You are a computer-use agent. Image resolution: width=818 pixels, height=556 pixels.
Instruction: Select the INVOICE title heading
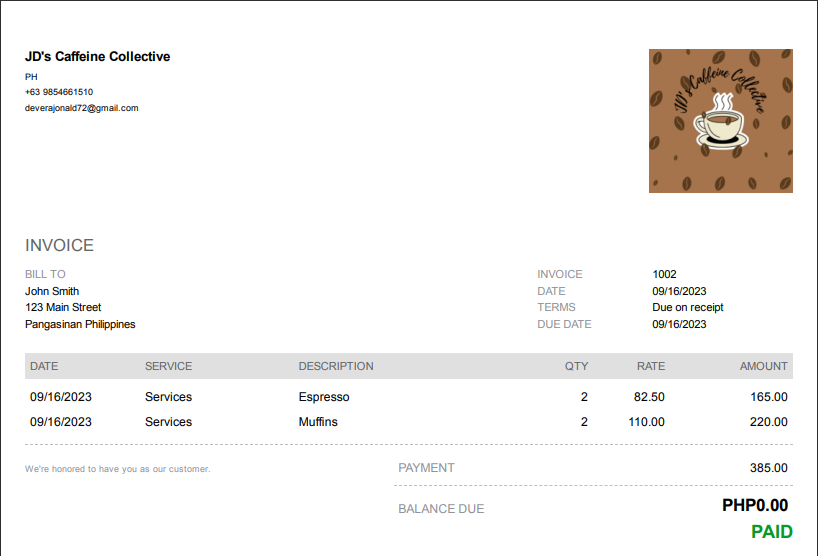click(59, 245)
